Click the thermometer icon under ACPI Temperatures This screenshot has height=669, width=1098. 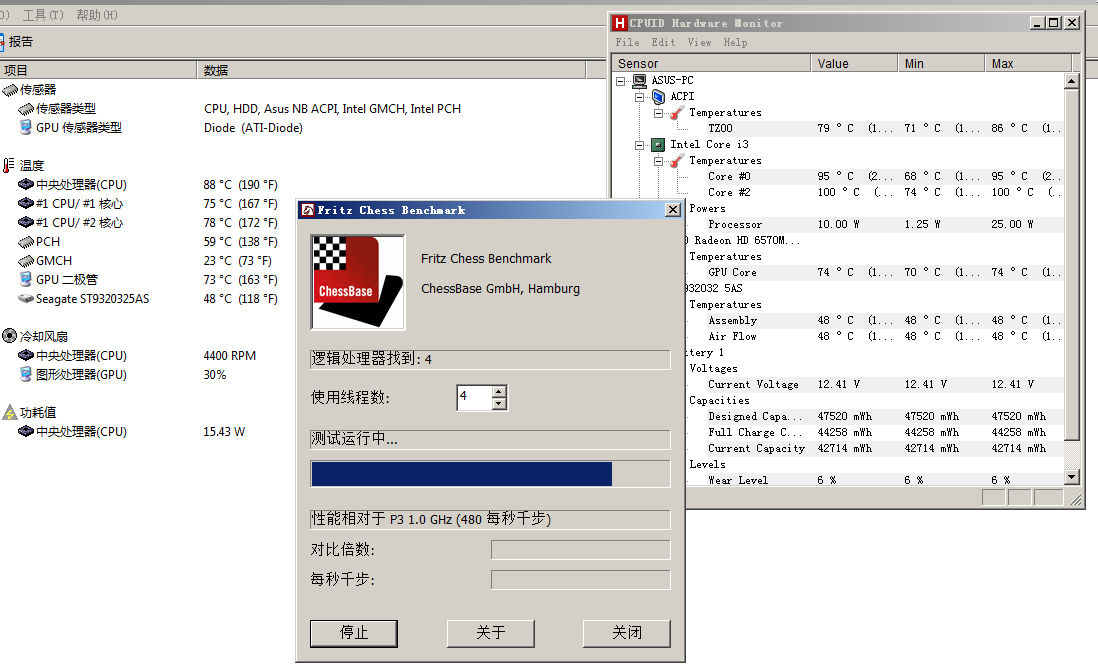point(676,113)
